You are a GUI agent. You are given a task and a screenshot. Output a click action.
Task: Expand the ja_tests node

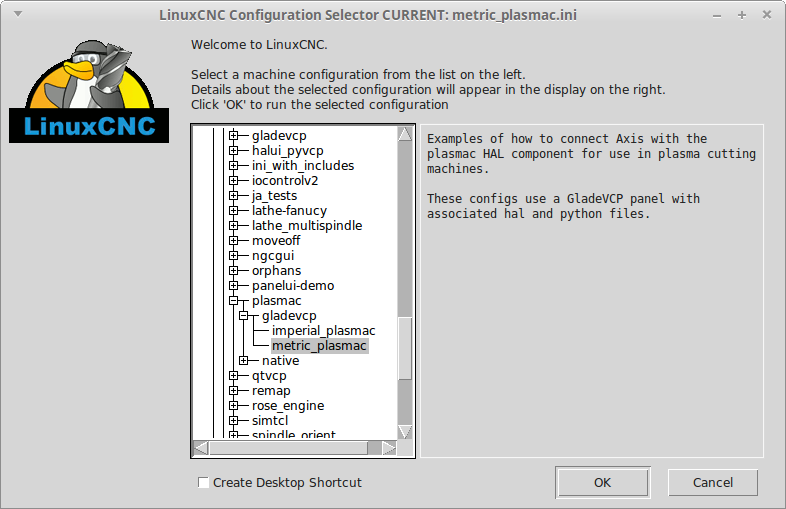234,196
